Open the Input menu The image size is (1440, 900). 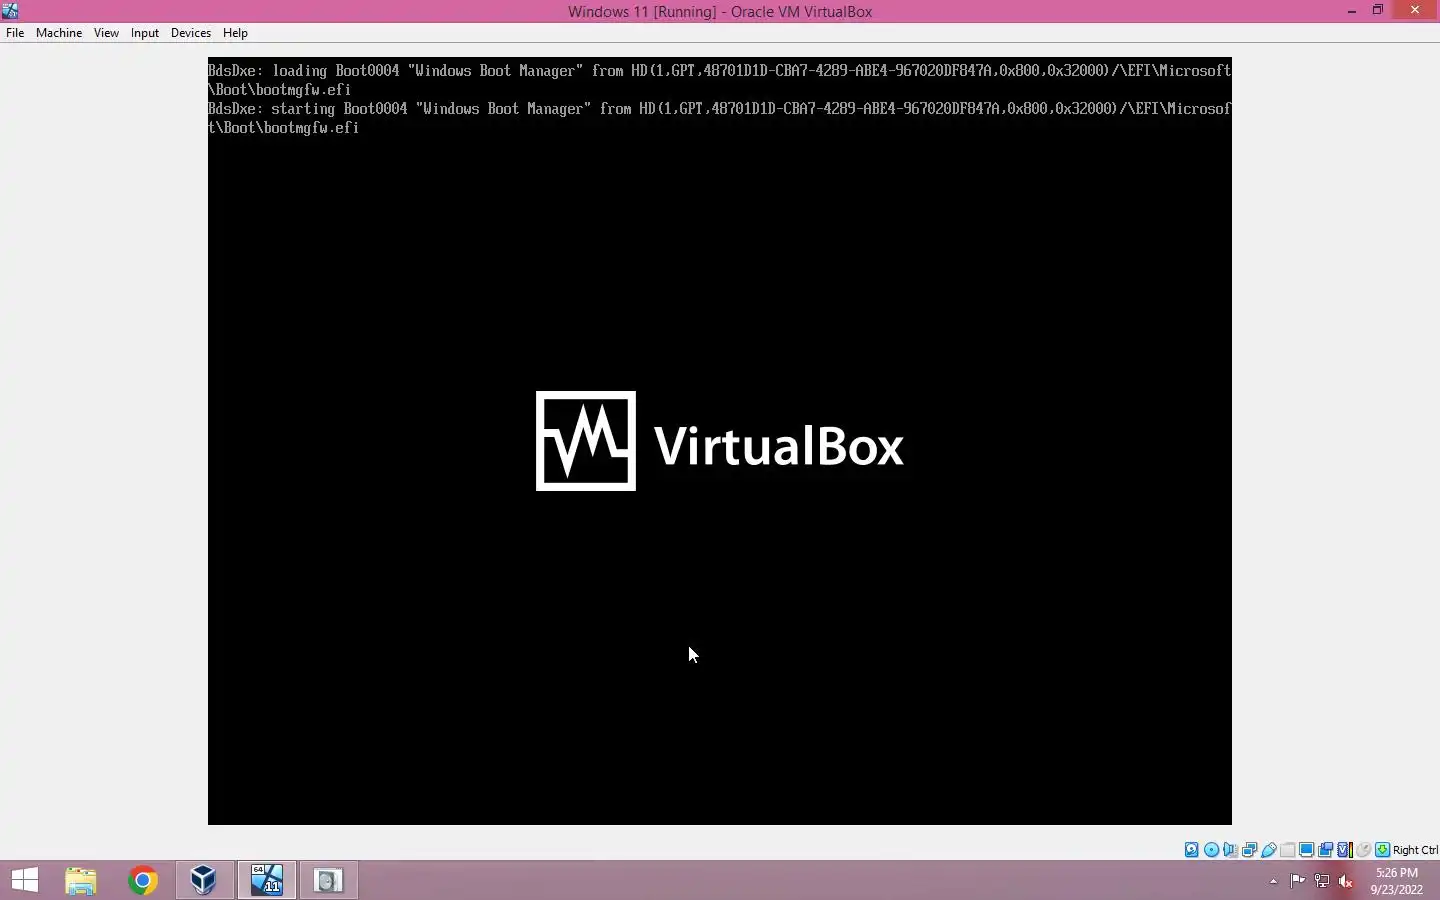(145, 33)
